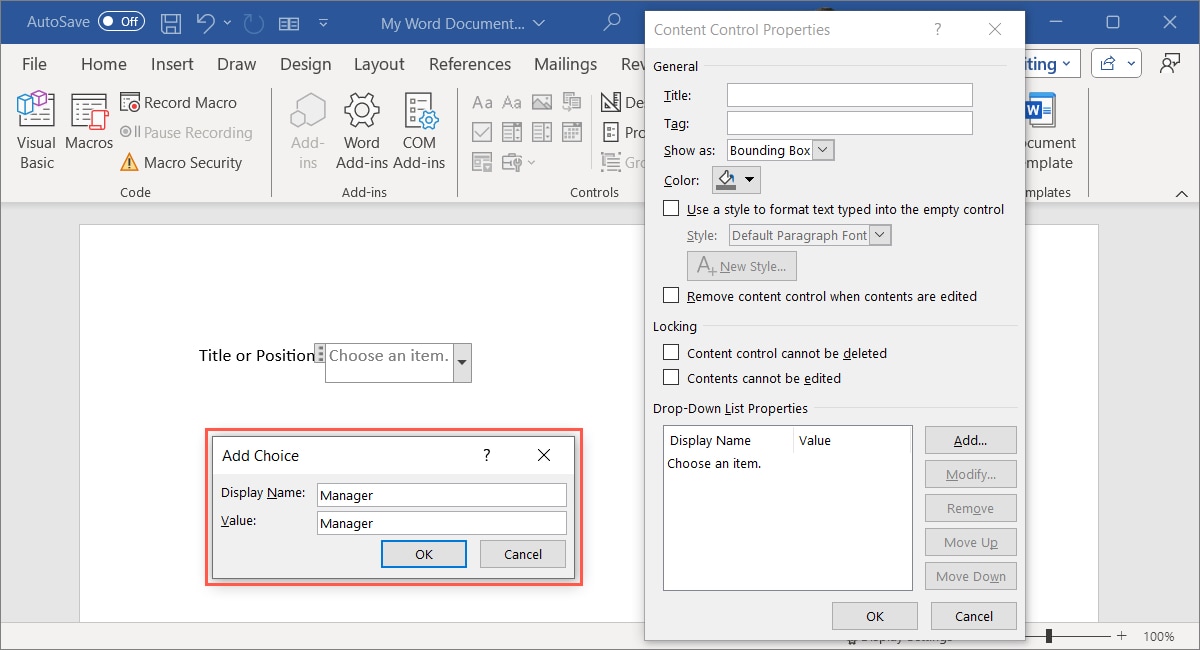Check 'Remove content control when contents are edited'
Screen dimensions: 1200x650
pyautogui.click(x=671, y=295)
